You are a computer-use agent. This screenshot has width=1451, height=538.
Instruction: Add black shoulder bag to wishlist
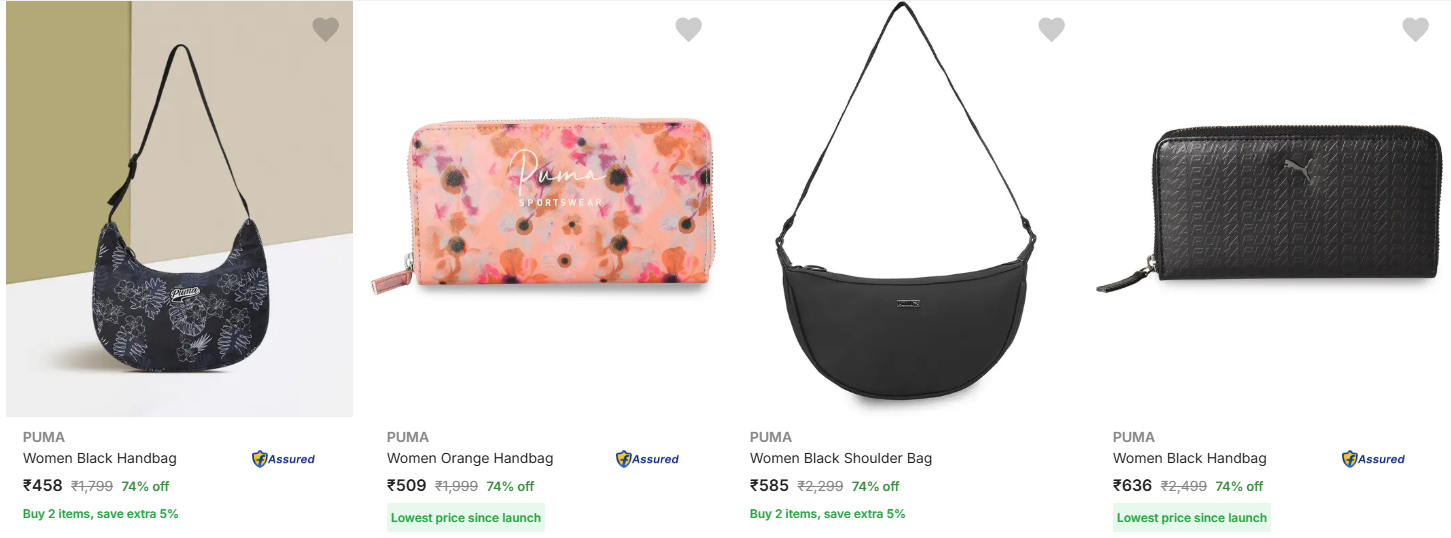coord(1052,30)
